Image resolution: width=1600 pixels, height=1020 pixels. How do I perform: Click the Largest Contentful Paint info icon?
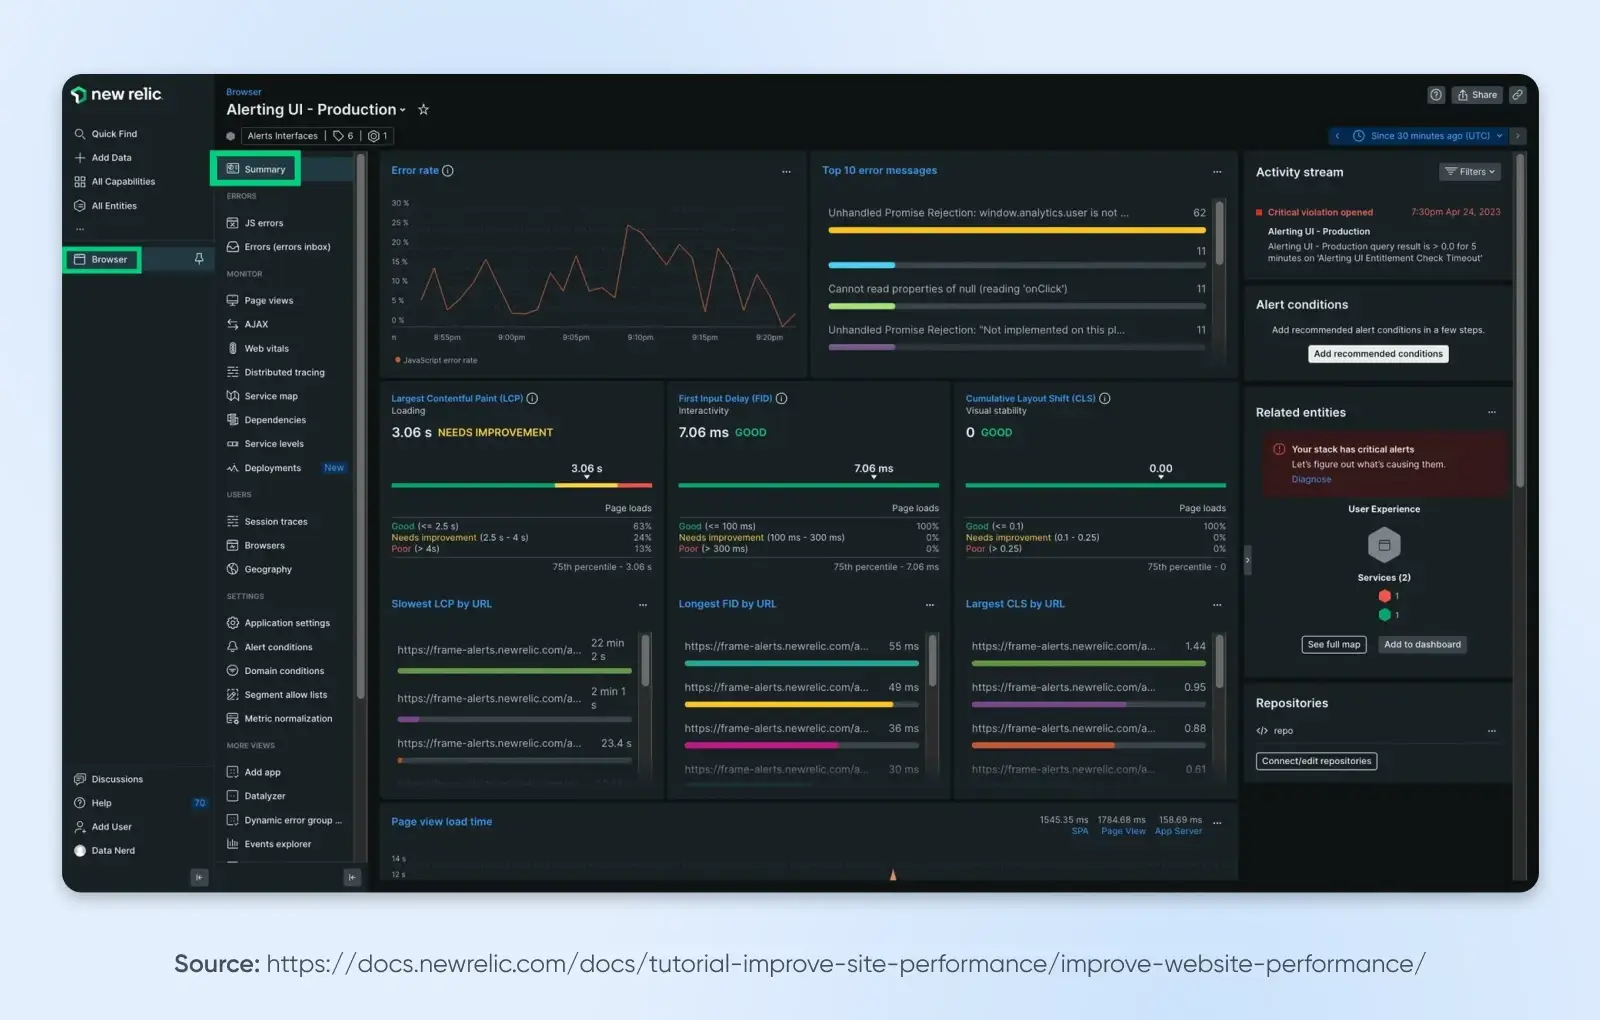pos(532,398)
